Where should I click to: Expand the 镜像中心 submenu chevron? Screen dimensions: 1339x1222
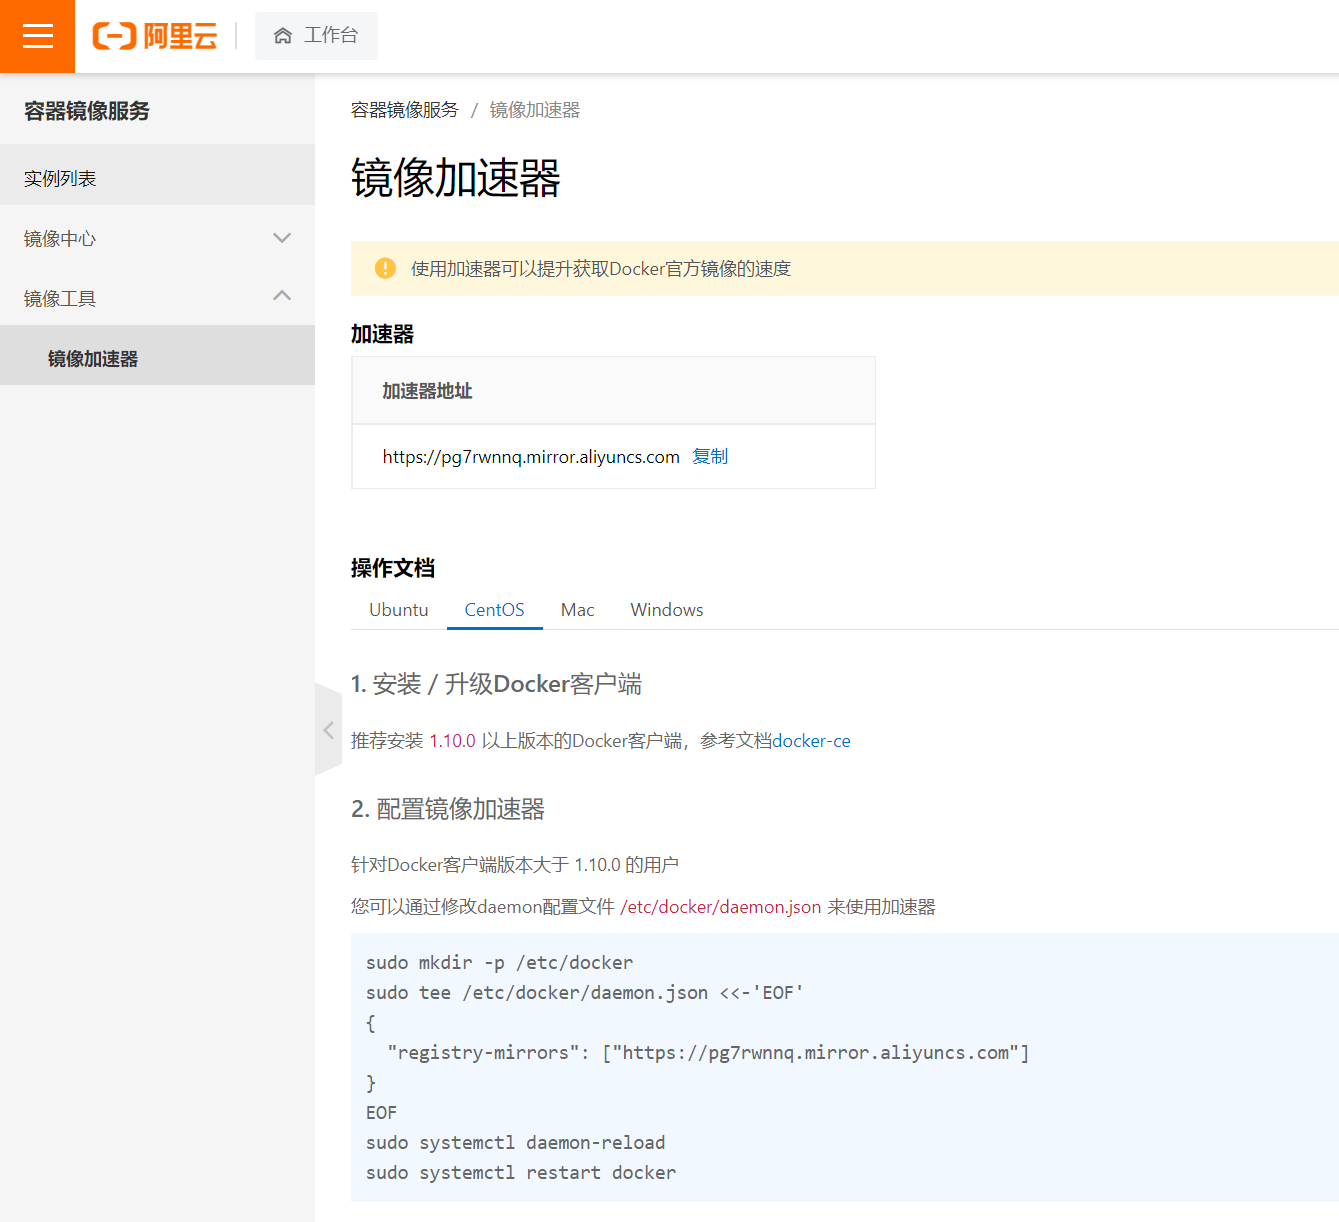click(x=282, y=238)
